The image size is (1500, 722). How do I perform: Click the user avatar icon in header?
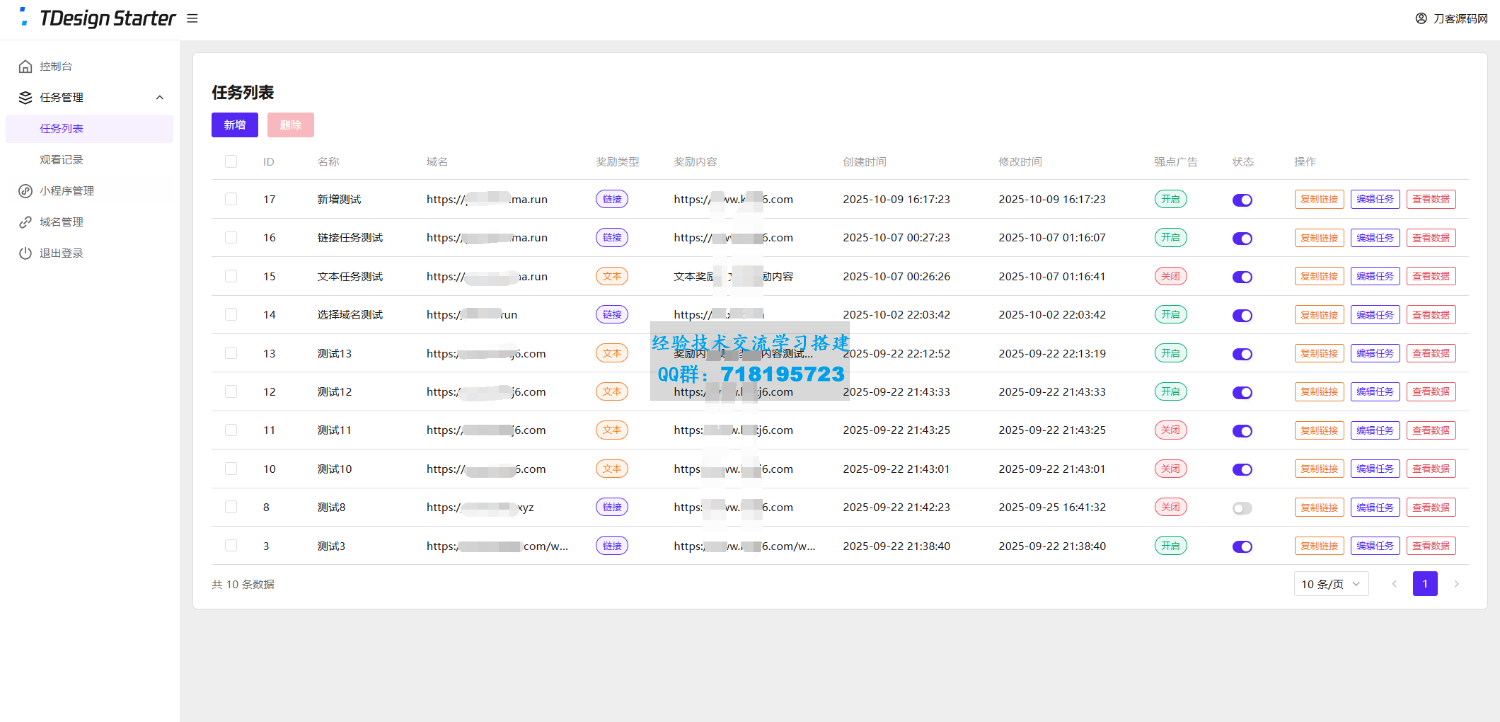coord(1421,18)
